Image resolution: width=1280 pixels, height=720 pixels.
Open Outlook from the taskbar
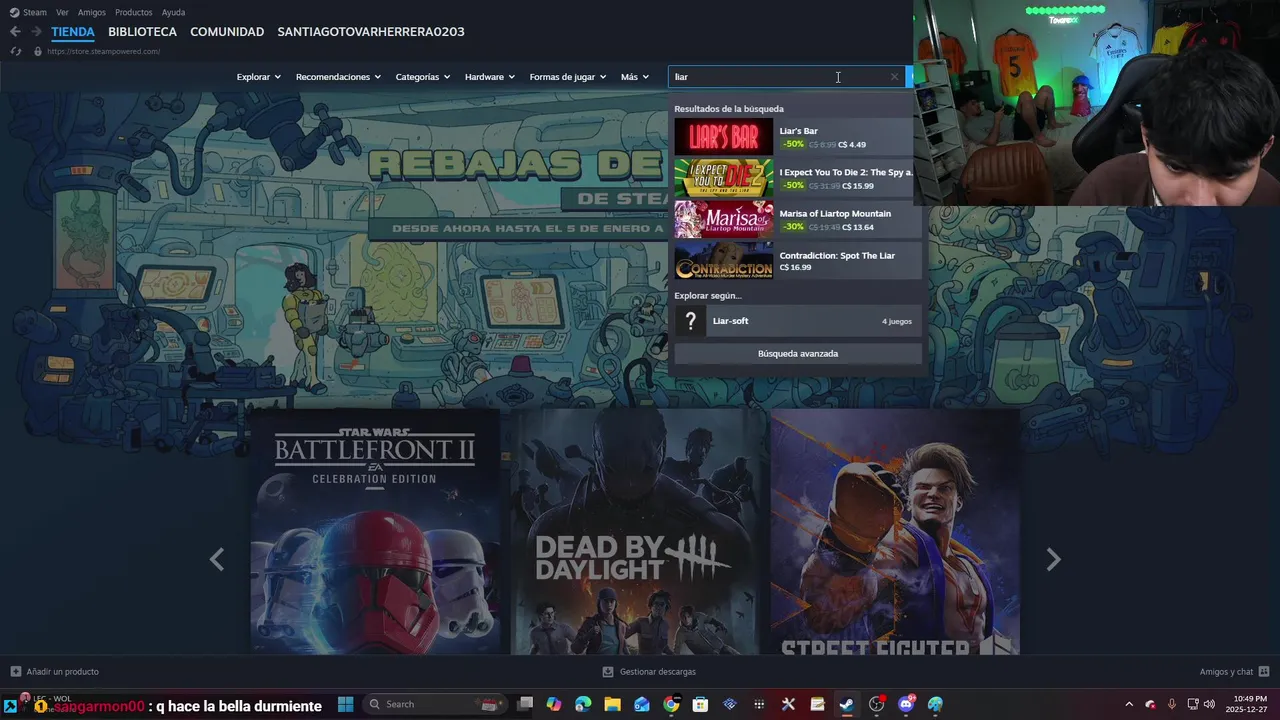(642, 704)
